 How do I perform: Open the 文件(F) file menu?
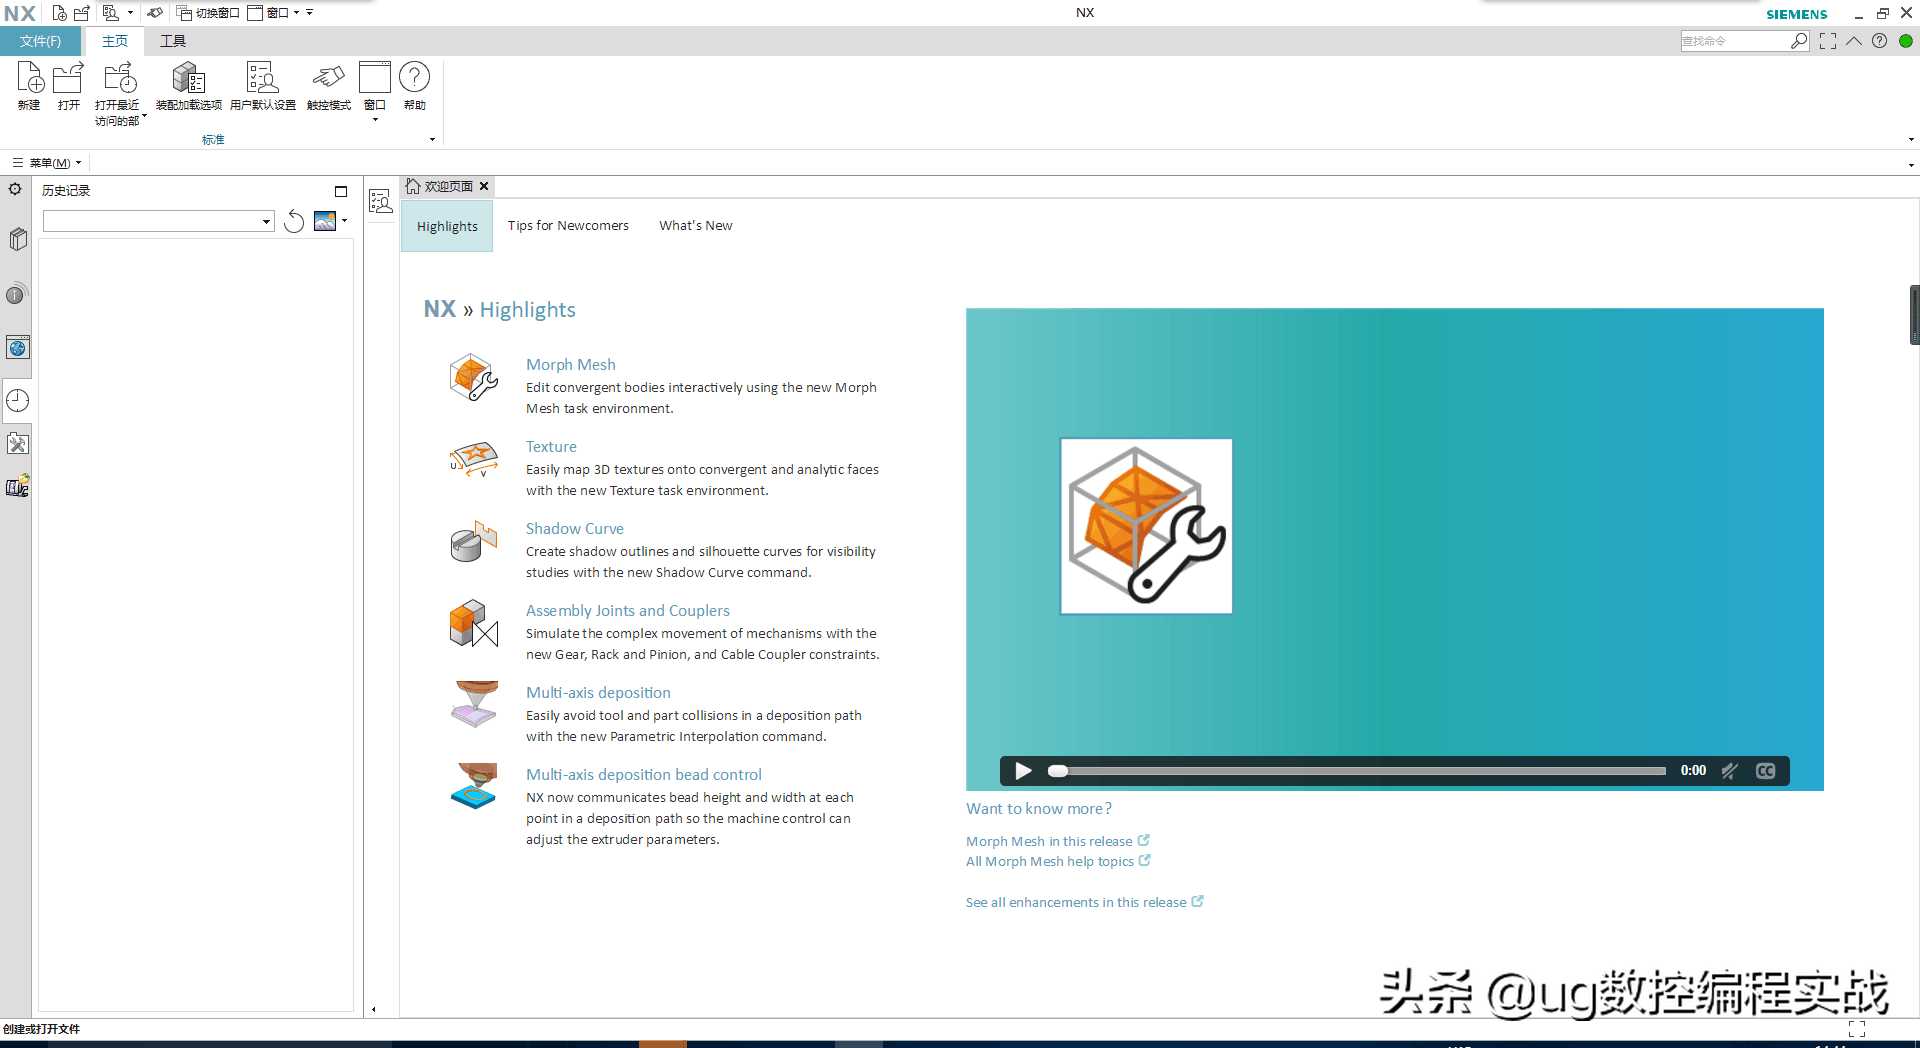click(40, 41)
